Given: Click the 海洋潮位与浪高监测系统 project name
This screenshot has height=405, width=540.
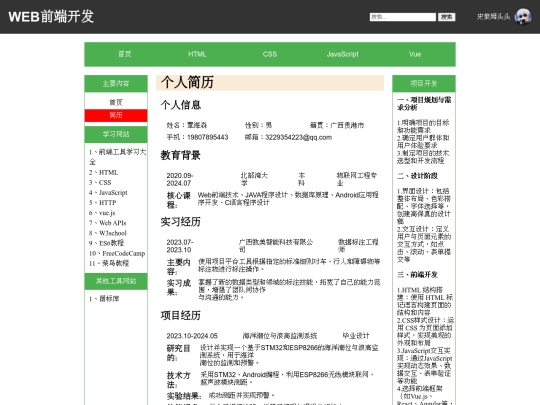Looking at the screenshot, I should point(280,335).
